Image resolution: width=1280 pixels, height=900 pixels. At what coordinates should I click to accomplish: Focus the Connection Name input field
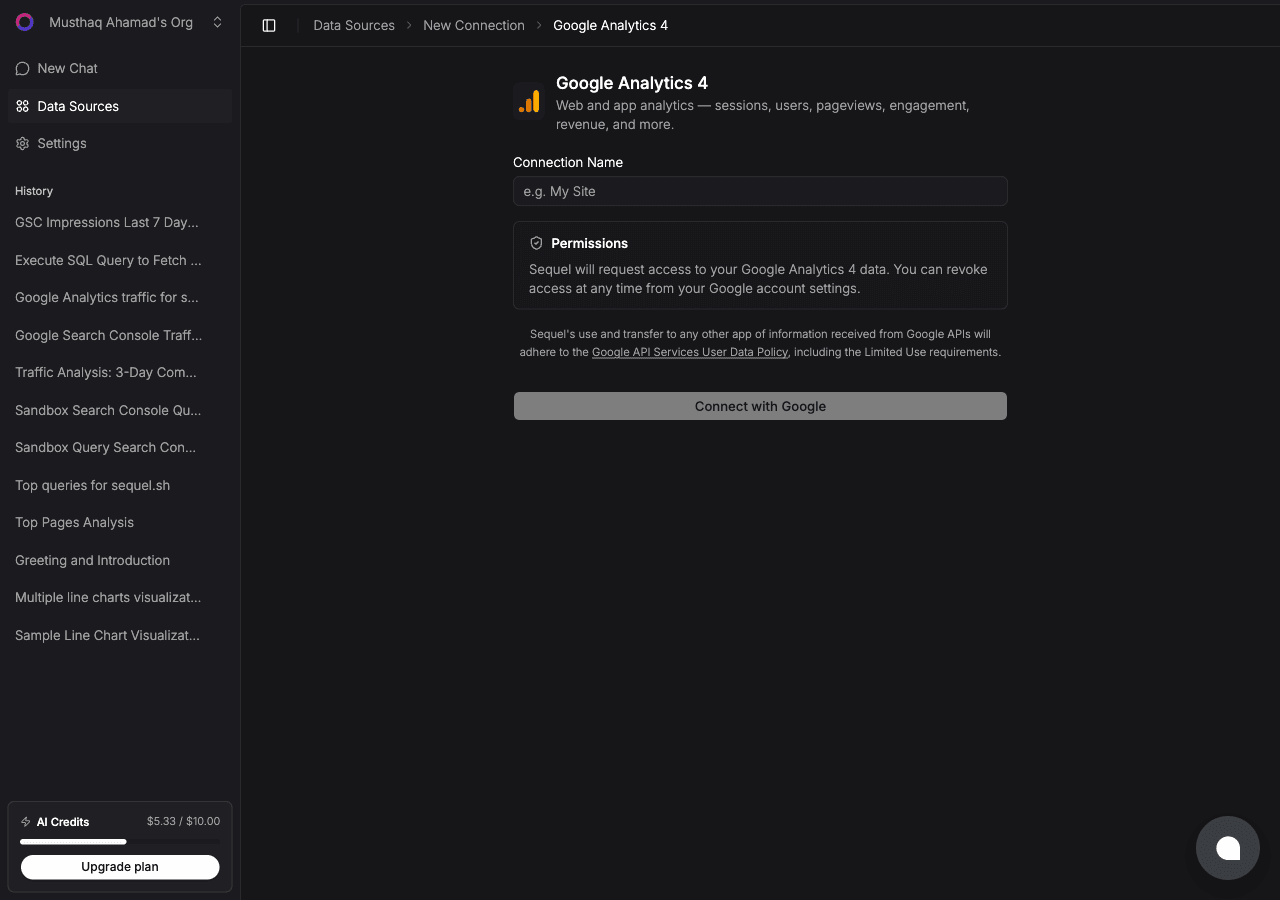(760, 191)
